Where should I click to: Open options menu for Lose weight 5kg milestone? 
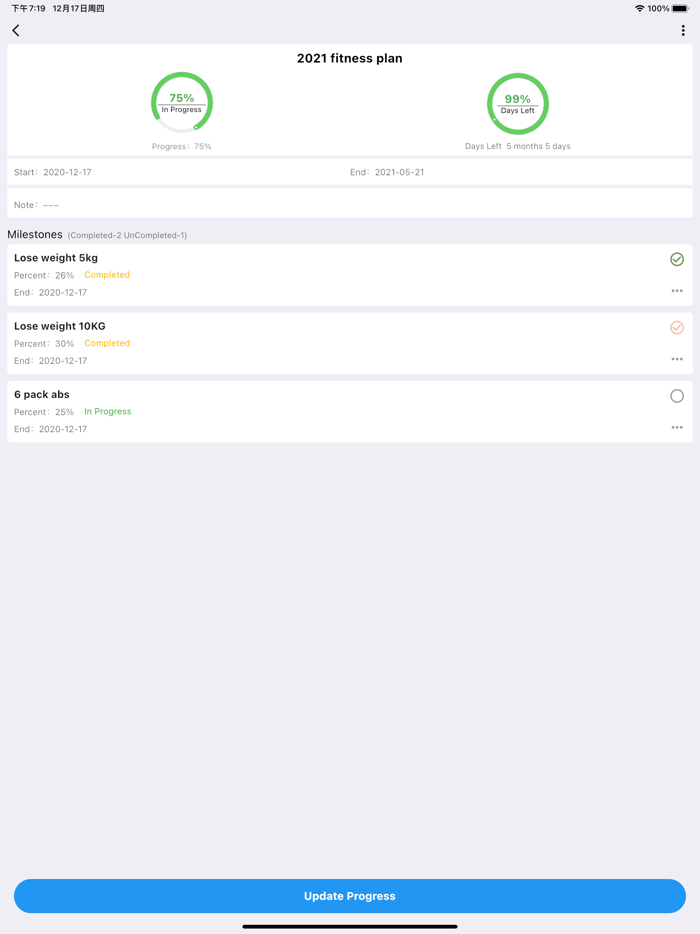click(x=677, y=290)
